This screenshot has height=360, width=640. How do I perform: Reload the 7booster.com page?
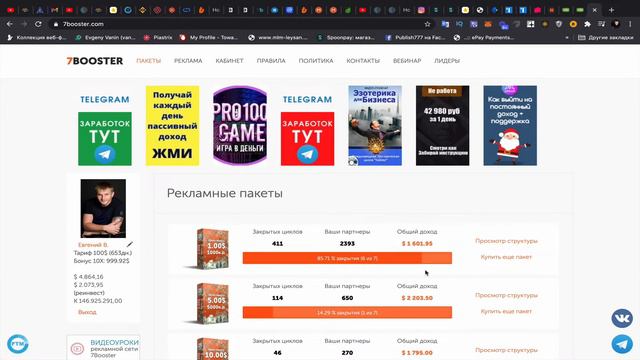click(38, 24)
